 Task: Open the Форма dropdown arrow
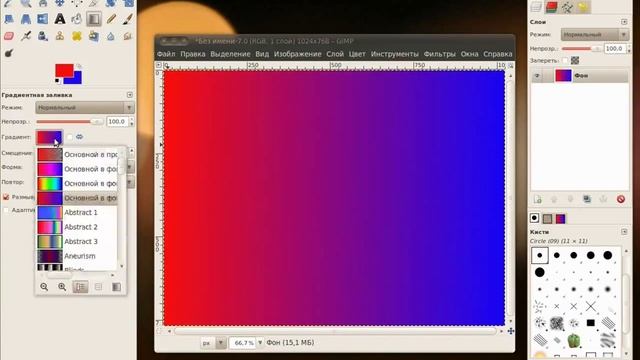tap(130, 167)
